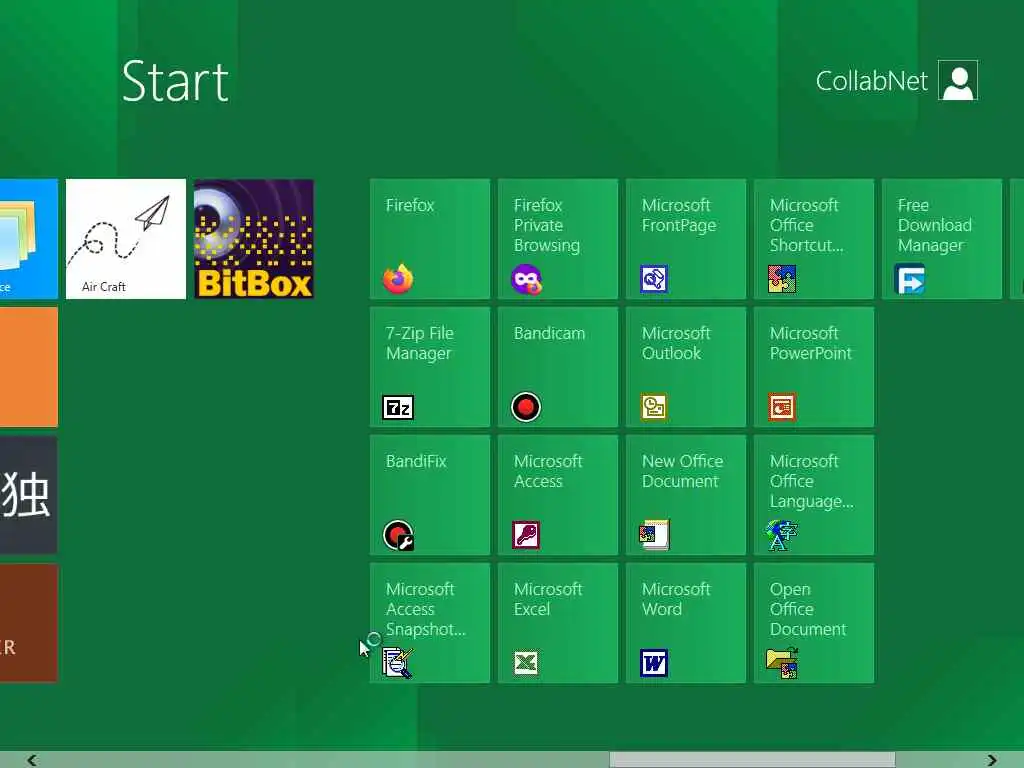Screen dimensions: 1024x768
Task: Launch Microsoft Access tile
Action: pos(558,495)
